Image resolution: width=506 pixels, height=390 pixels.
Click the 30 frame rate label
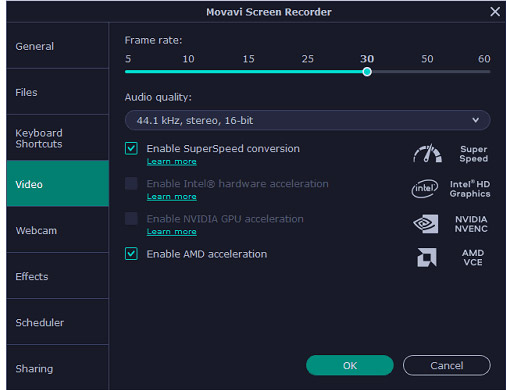pos(367,59)
